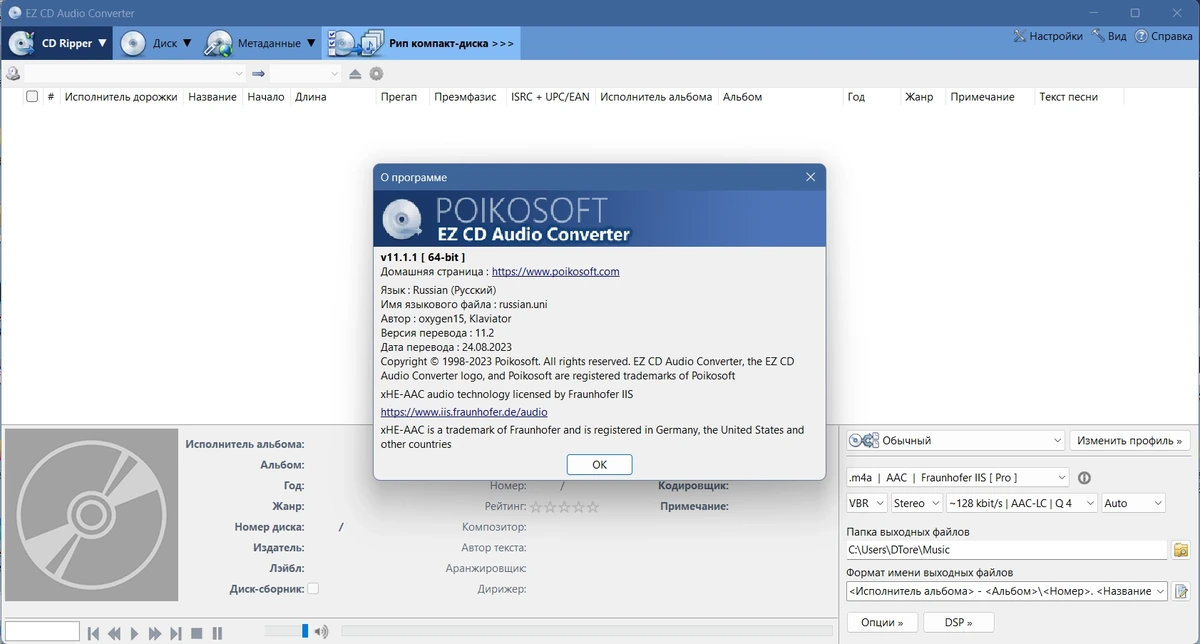Viewport: 1200px width, 644px height.
Task: Open the CD Ripper tab
Action: (58, 43)
